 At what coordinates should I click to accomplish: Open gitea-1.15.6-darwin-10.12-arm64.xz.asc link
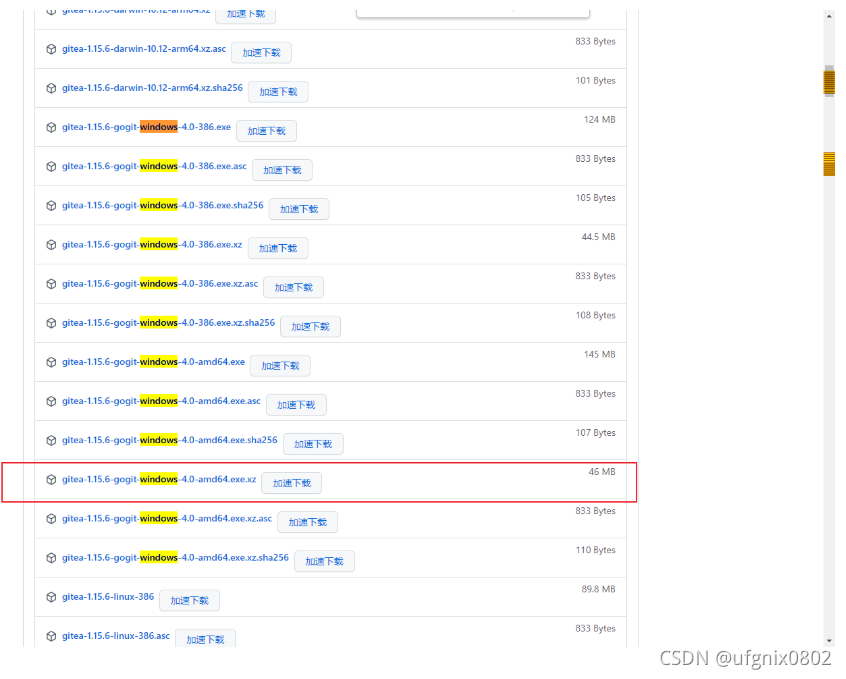[144, 49]
